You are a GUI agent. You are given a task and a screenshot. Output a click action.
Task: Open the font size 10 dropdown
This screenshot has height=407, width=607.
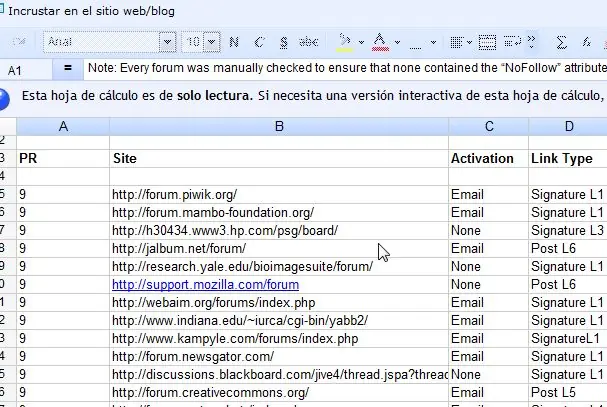212,42
